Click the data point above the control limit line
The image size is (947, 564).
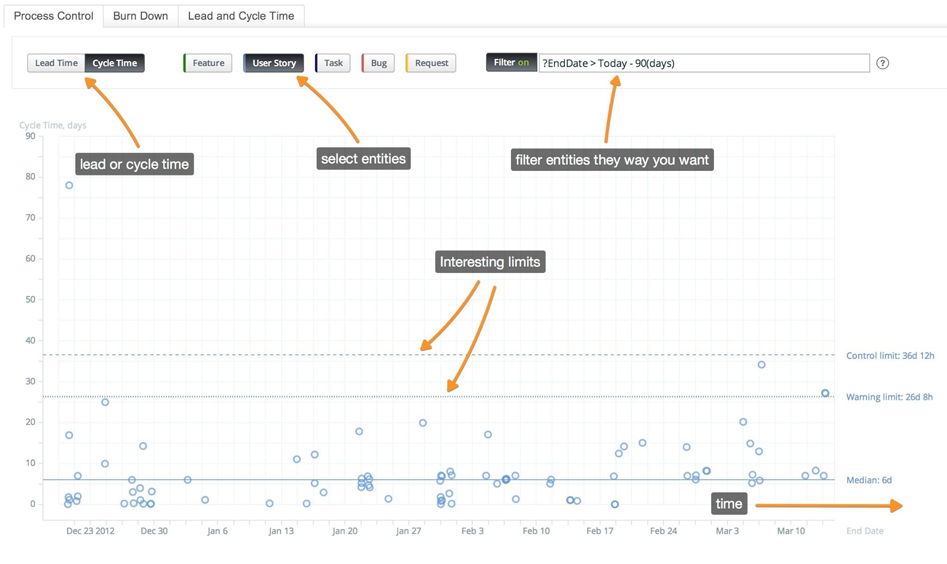(x=762, y=365)
